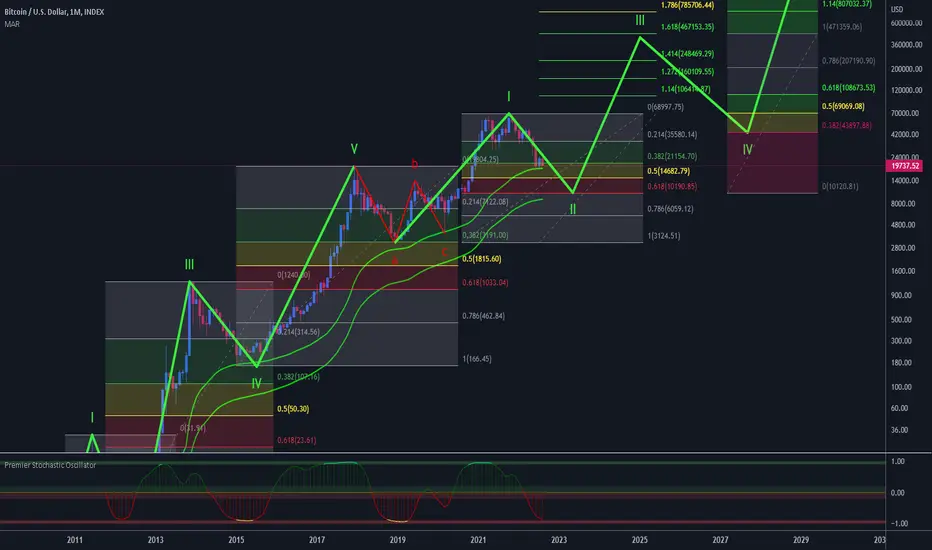Click the 2029 year on time axis
Image resolution: width=932 pixels, height=550 pixels.
click(801, 540)
